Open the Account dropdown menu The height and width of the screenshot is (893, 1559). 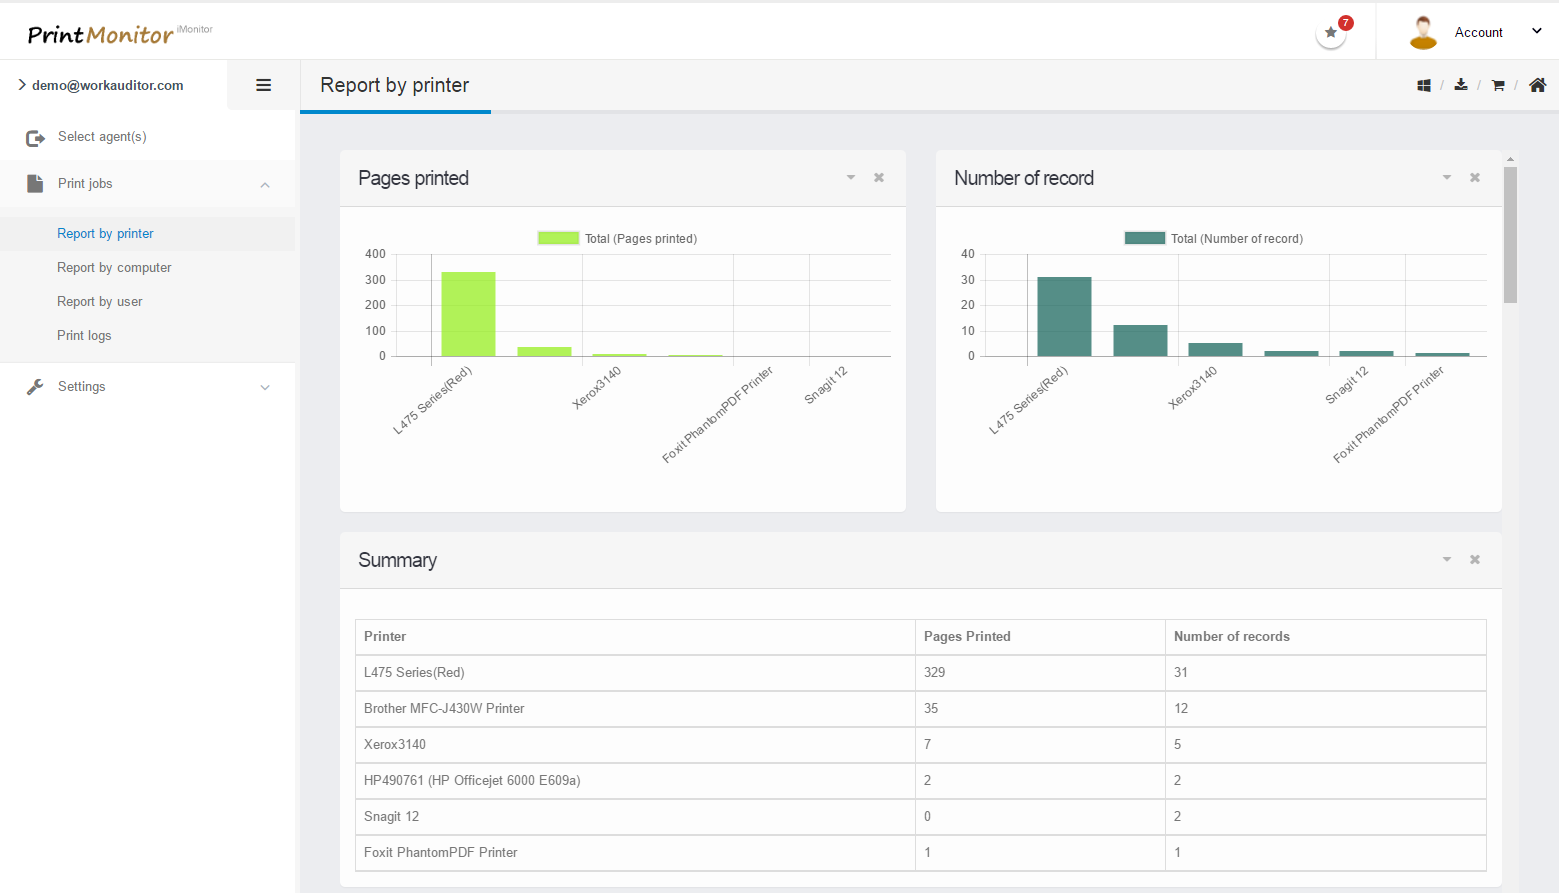pos(1537,32)
